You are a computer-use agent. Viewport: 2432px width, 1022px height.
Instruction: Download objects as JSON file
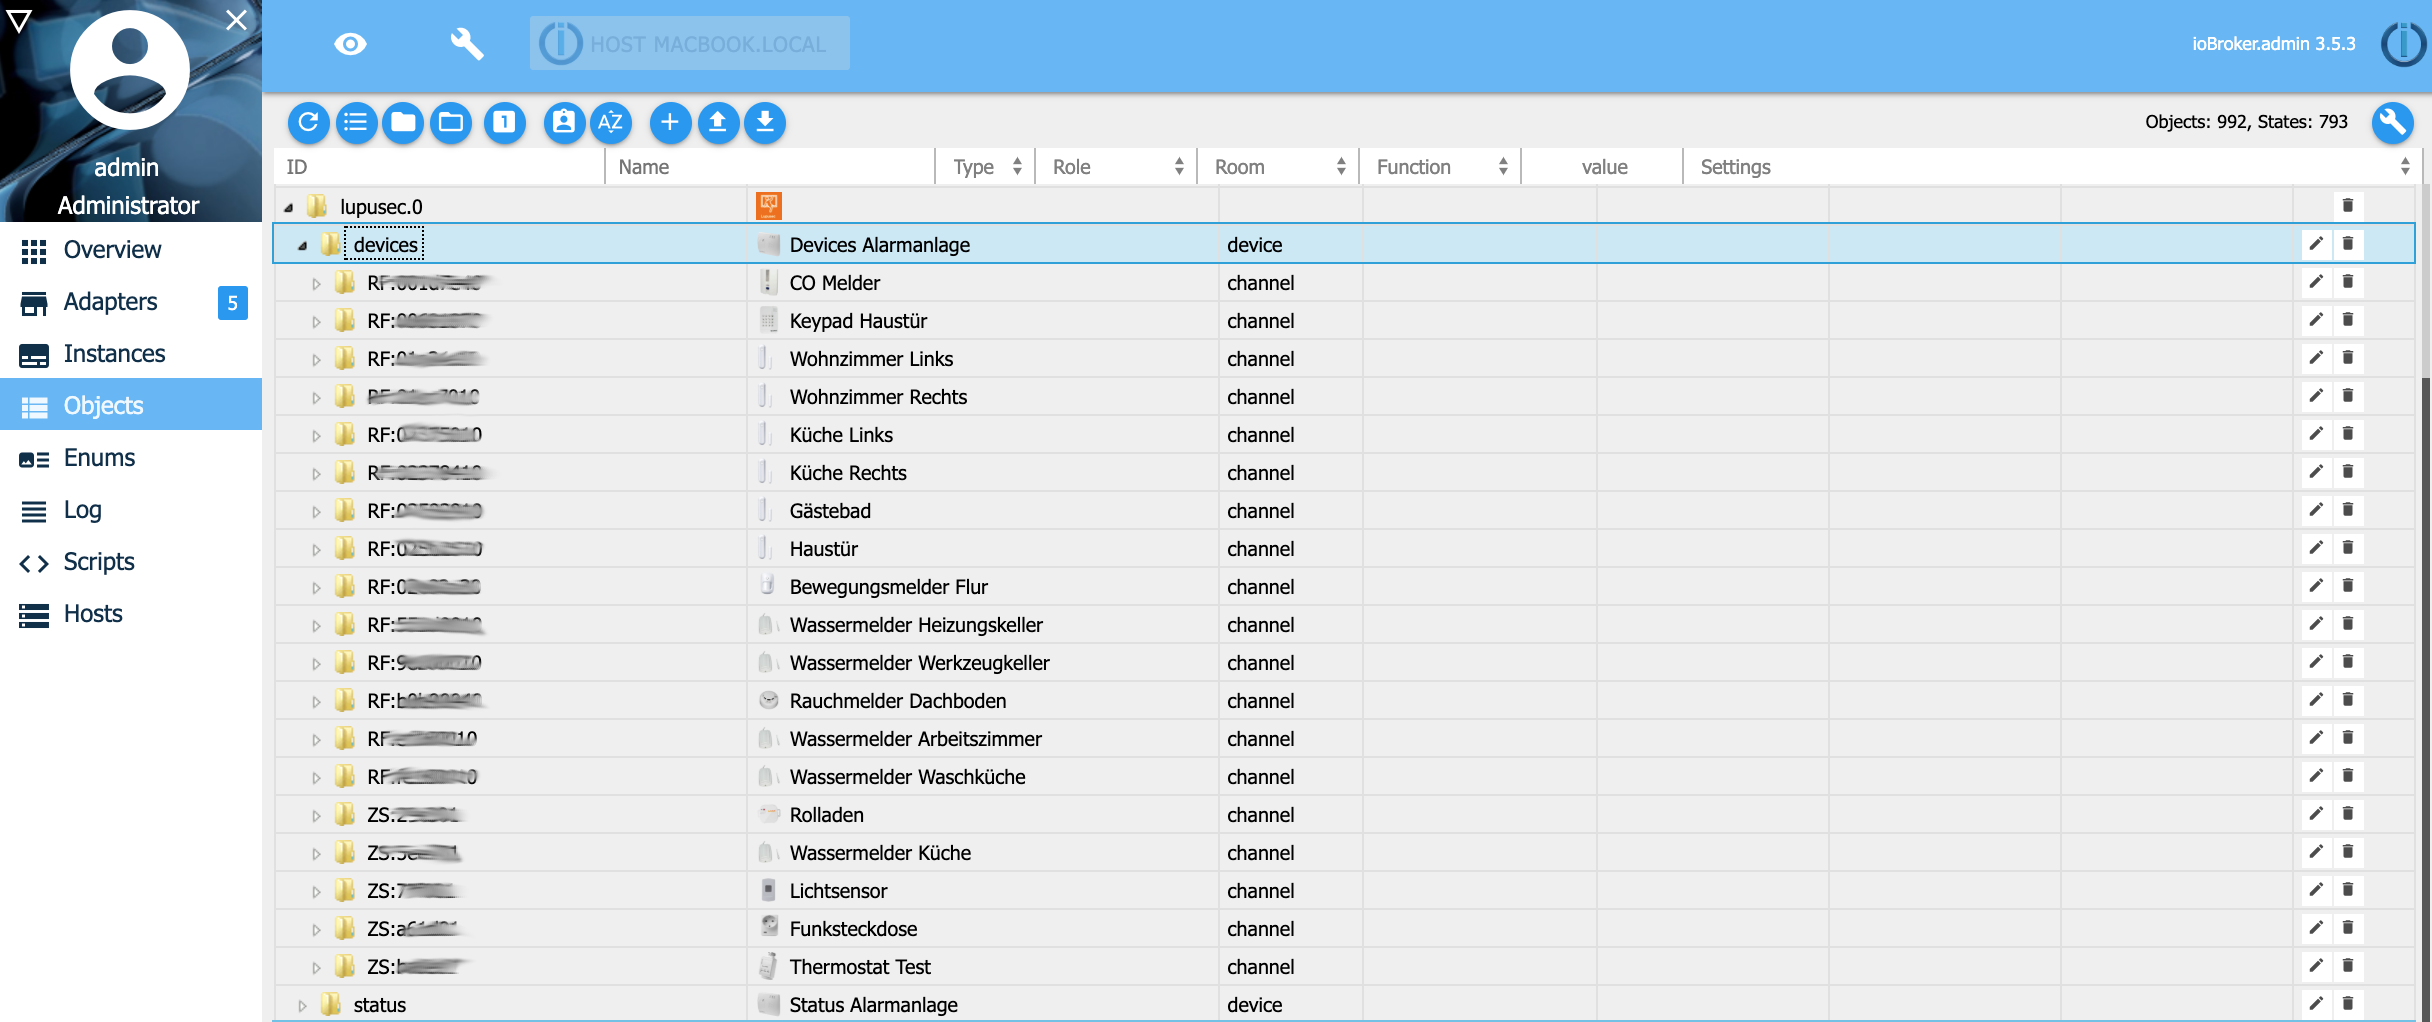(765, 122)
